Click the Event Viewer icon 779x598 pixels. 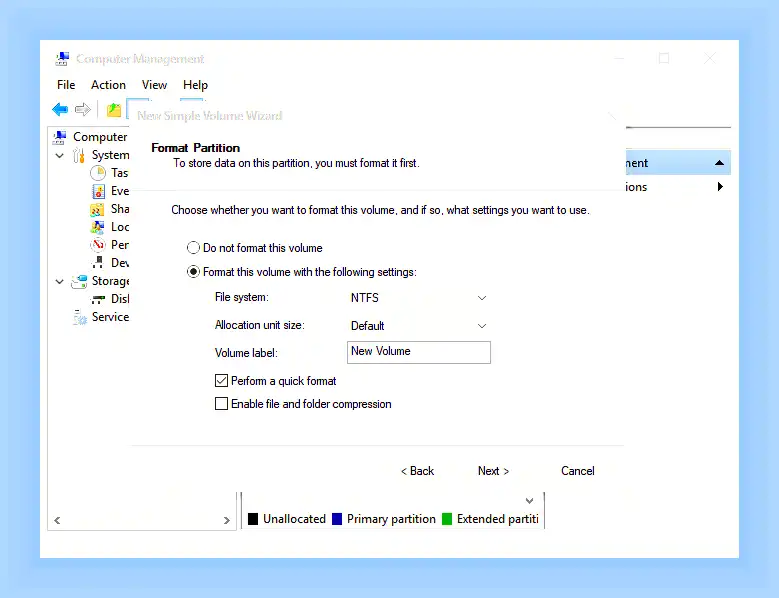point(98,191)
